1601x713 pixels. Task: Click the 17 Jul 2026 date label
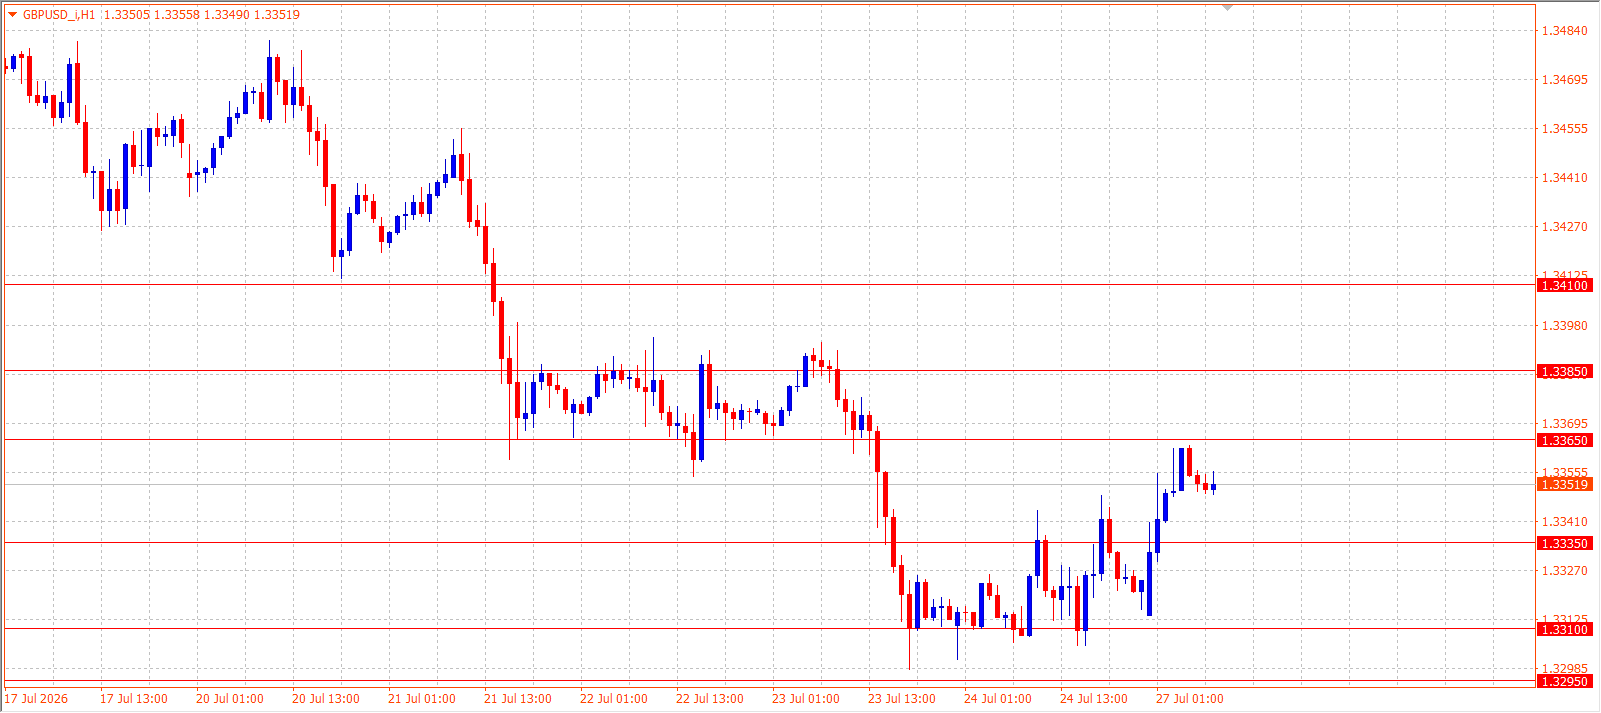pyautogui.click(x=37, y=699)
